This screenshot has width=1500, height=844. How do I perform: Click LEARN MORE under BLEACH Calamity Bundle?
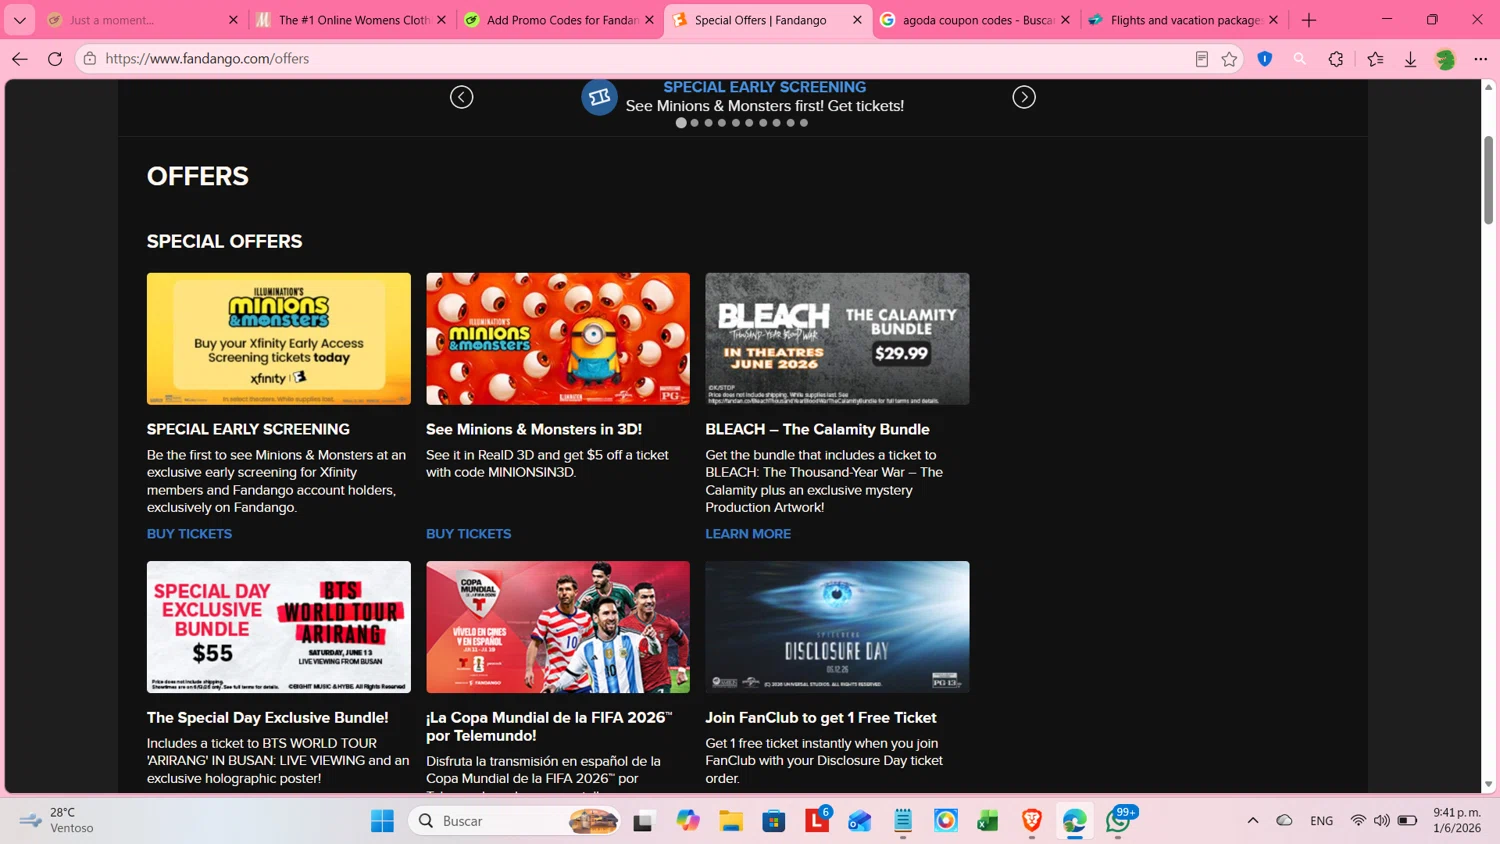(748, 534)
